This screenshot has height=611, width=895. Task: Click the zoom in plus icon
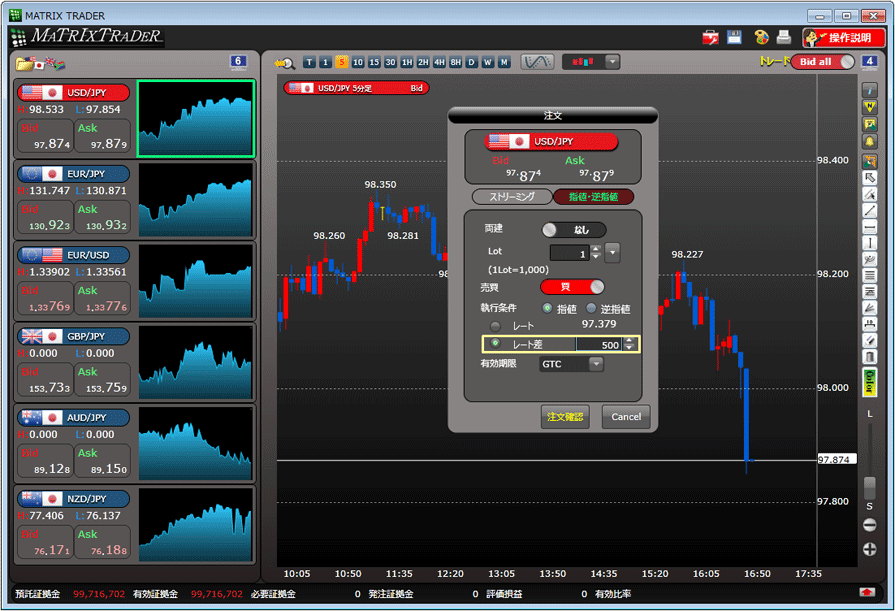(x=869, y=549)
